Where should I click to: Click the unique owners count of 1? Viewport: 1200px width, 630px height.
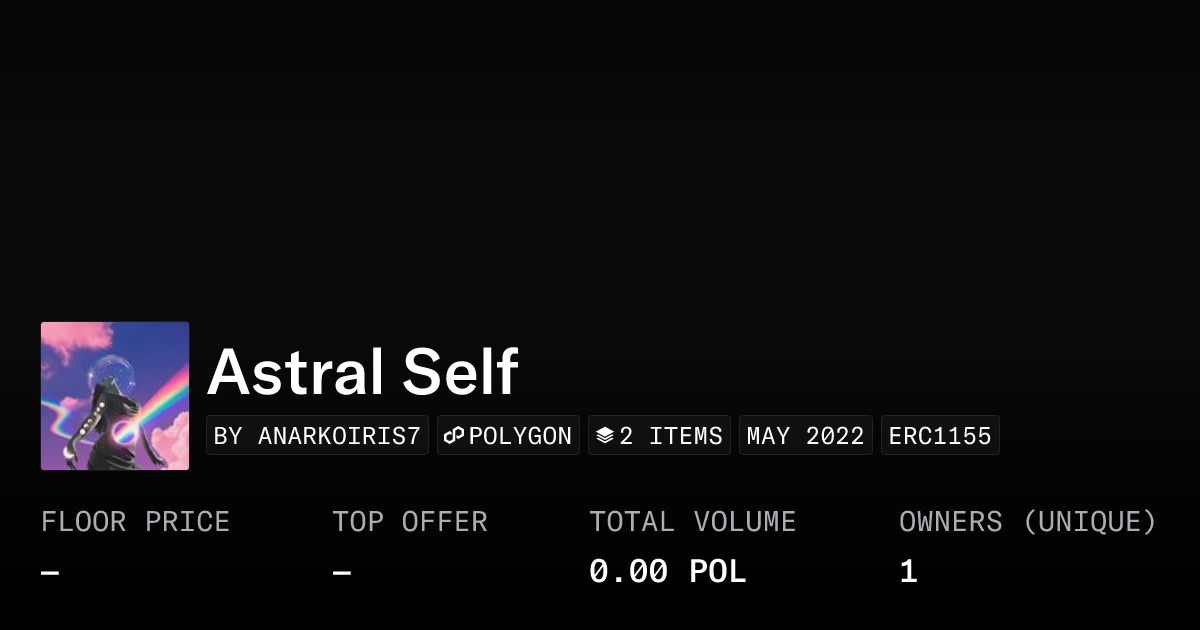908,572
